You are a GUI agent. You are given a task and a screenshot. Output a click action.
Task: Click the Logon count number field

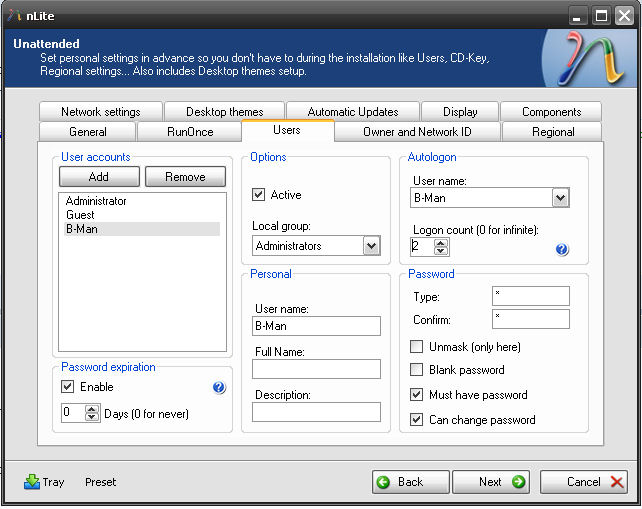(423, 247)
